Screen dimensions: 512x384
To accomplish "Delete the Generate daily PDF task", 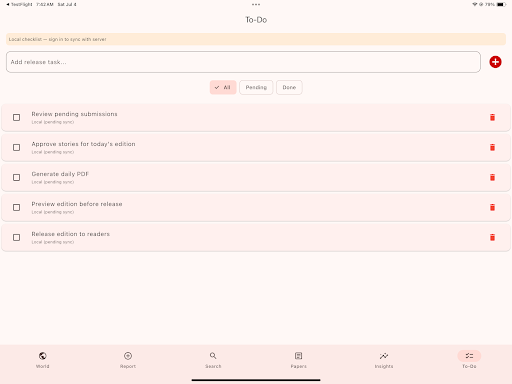I will (x=492, y=177).
